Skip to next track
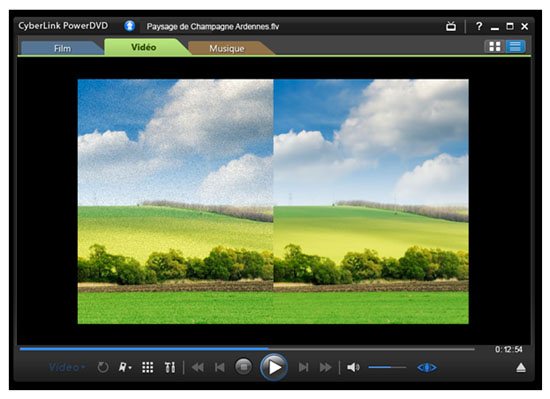This screenshot has width=550, height=399. [303, 367]
